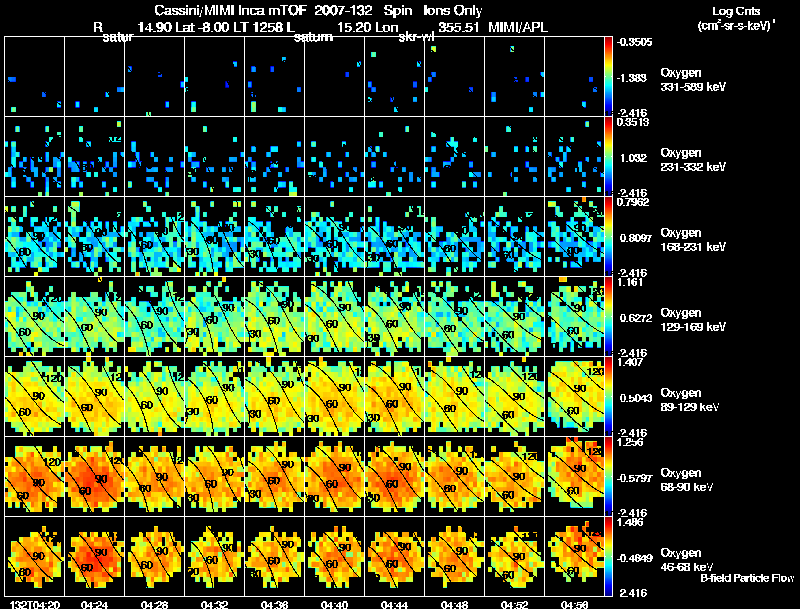Click the '0.3513' color scale value
Image resolution: width=800 pixels, height=609 pixels.
tap(633, 122)
